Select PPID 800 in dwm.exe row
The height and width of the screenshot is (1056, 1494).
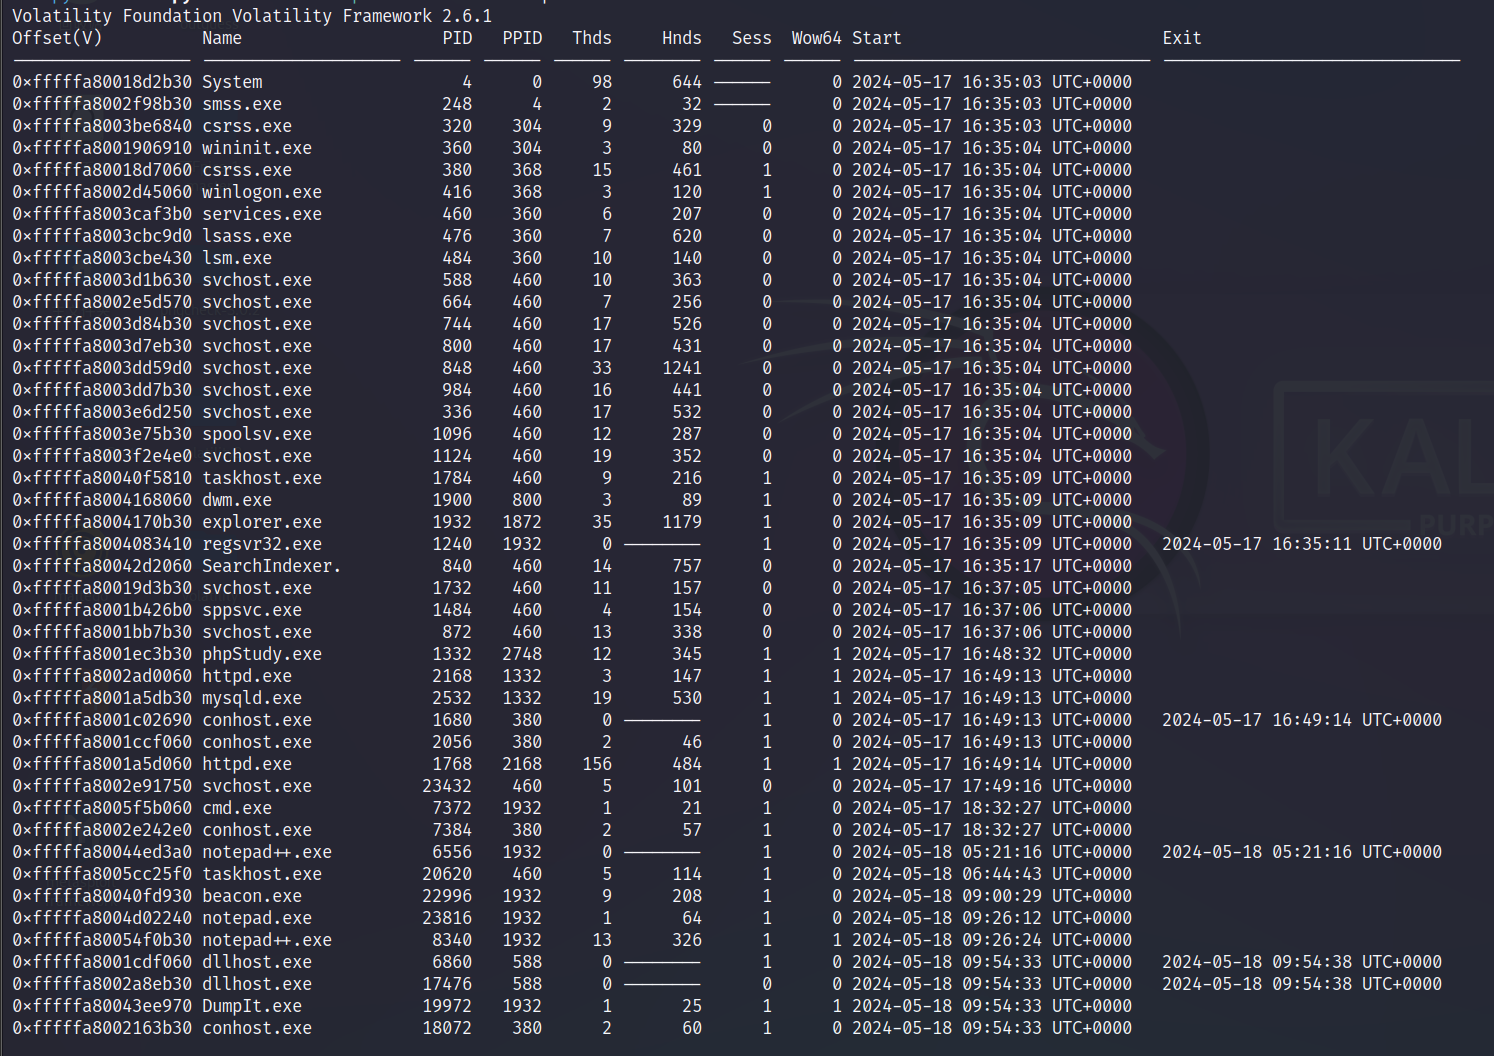pyautogui.click(x=527, y=500)
